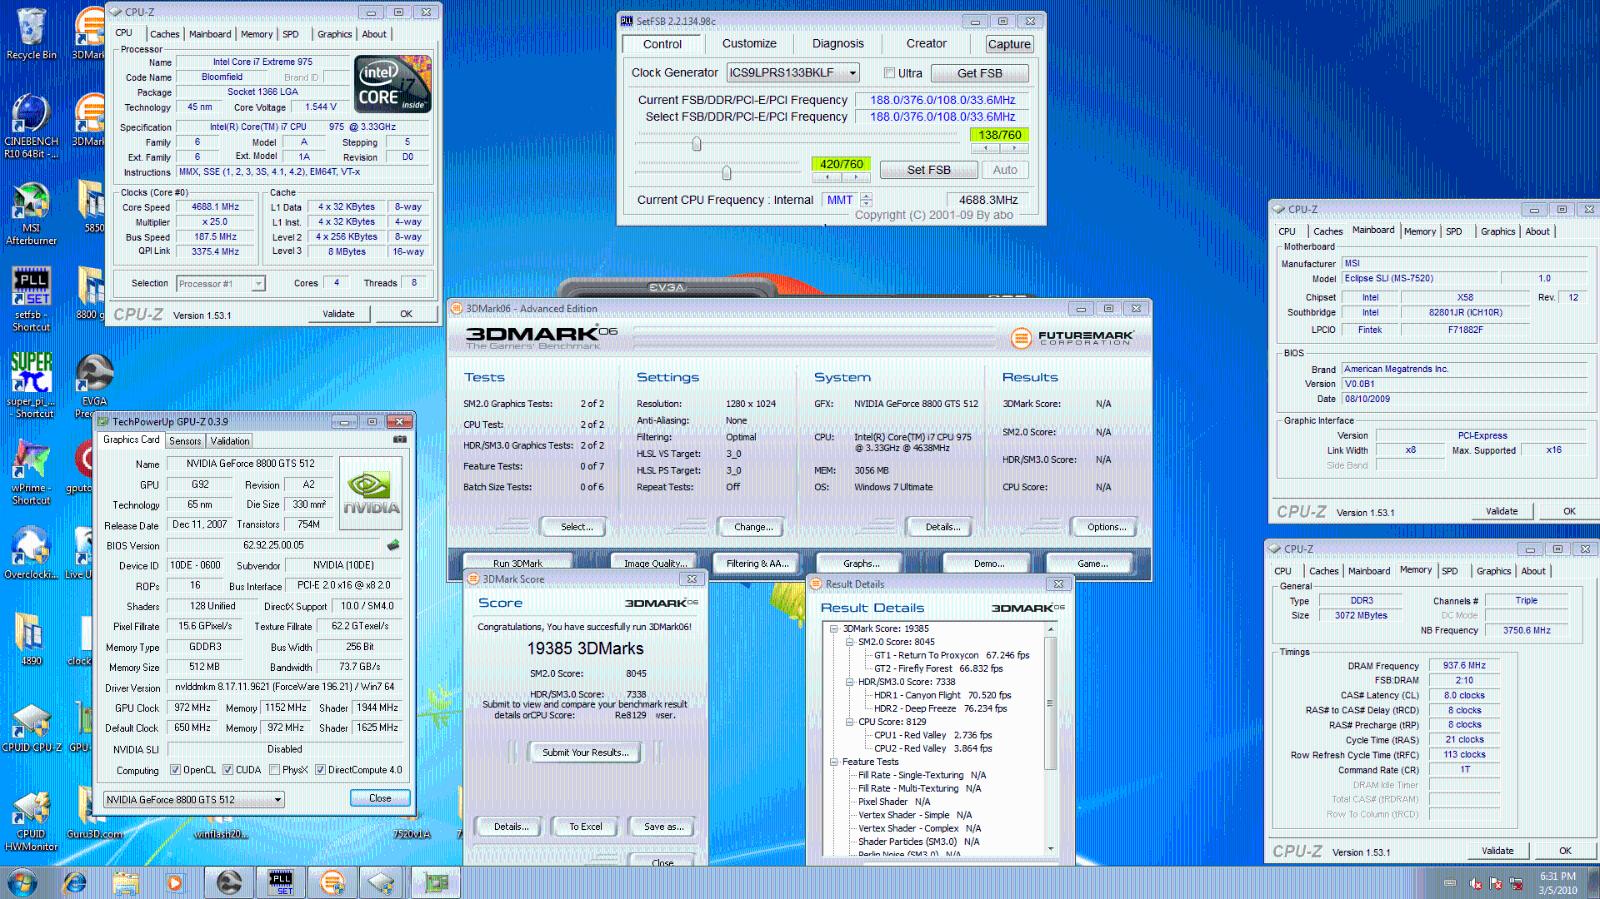Switch to the Diagnosis tab in SetFSB
Image resolution: width=1600 pixels, height=899 pixels.
point(838,44)
